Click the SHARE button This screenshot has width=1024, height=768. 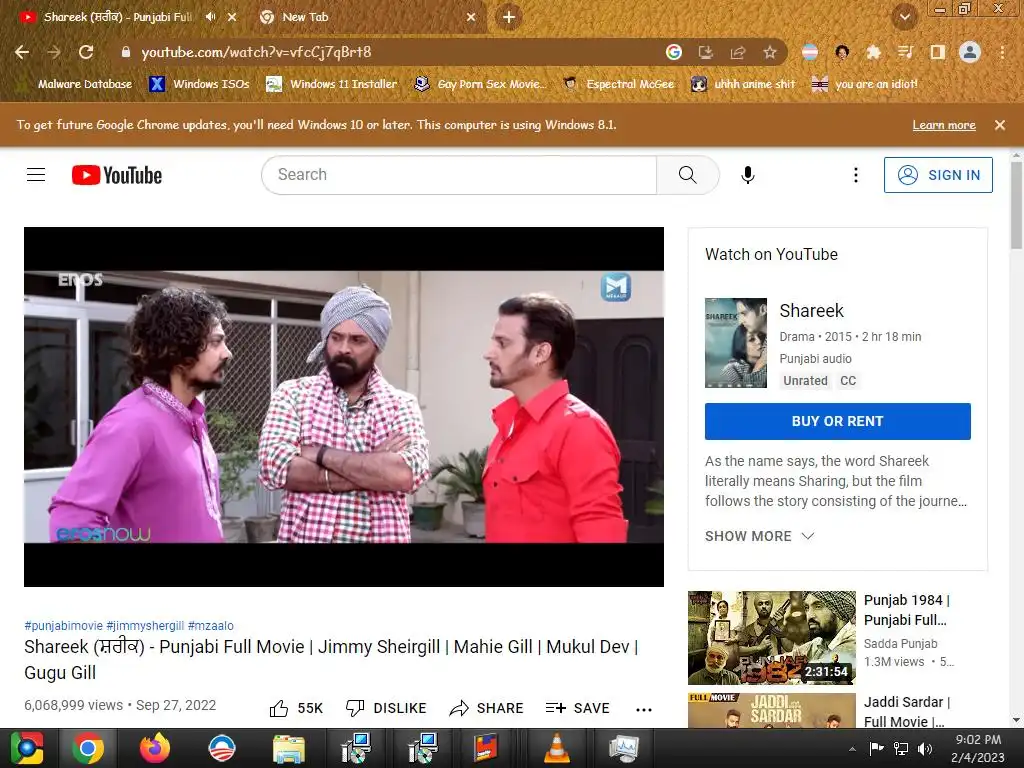tap(487, 709)
